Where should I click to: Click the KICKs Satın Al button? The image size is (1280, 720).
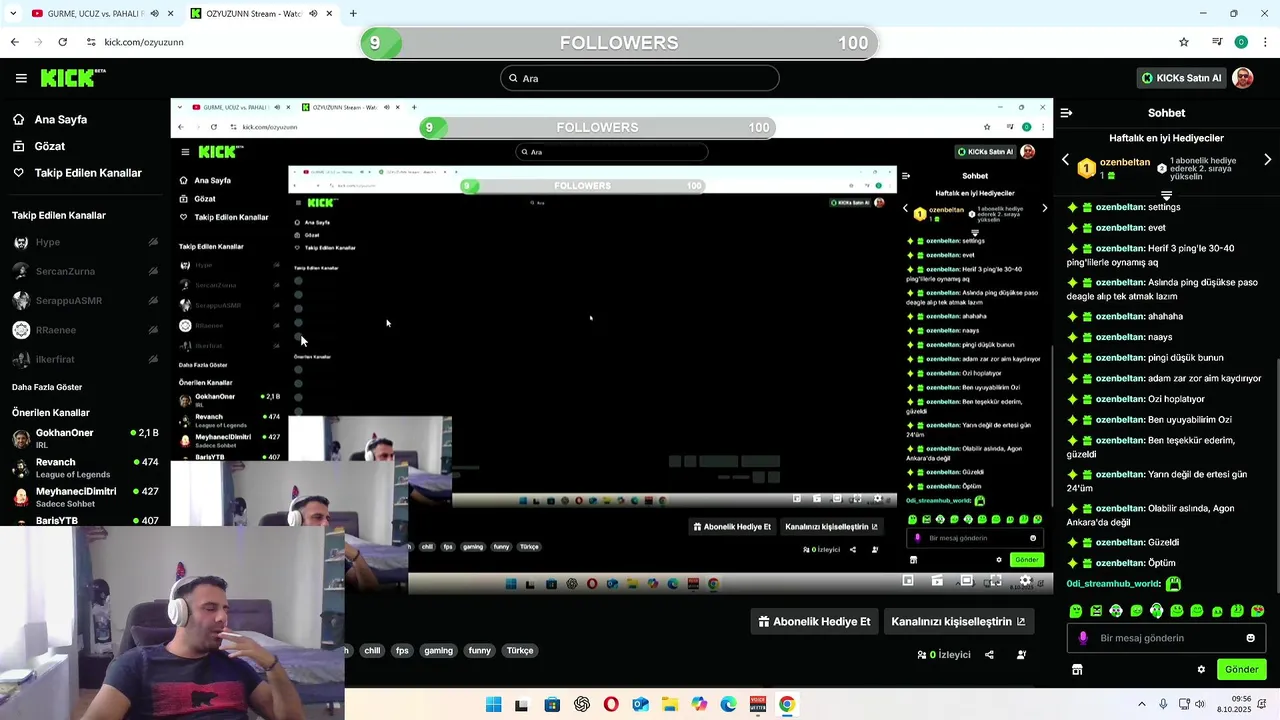coord(1182,78)
